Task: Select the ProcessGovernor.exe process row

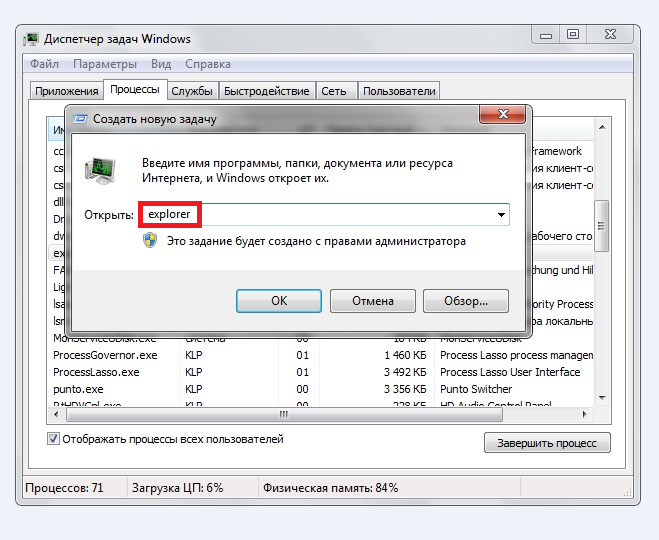Action: 320,356
